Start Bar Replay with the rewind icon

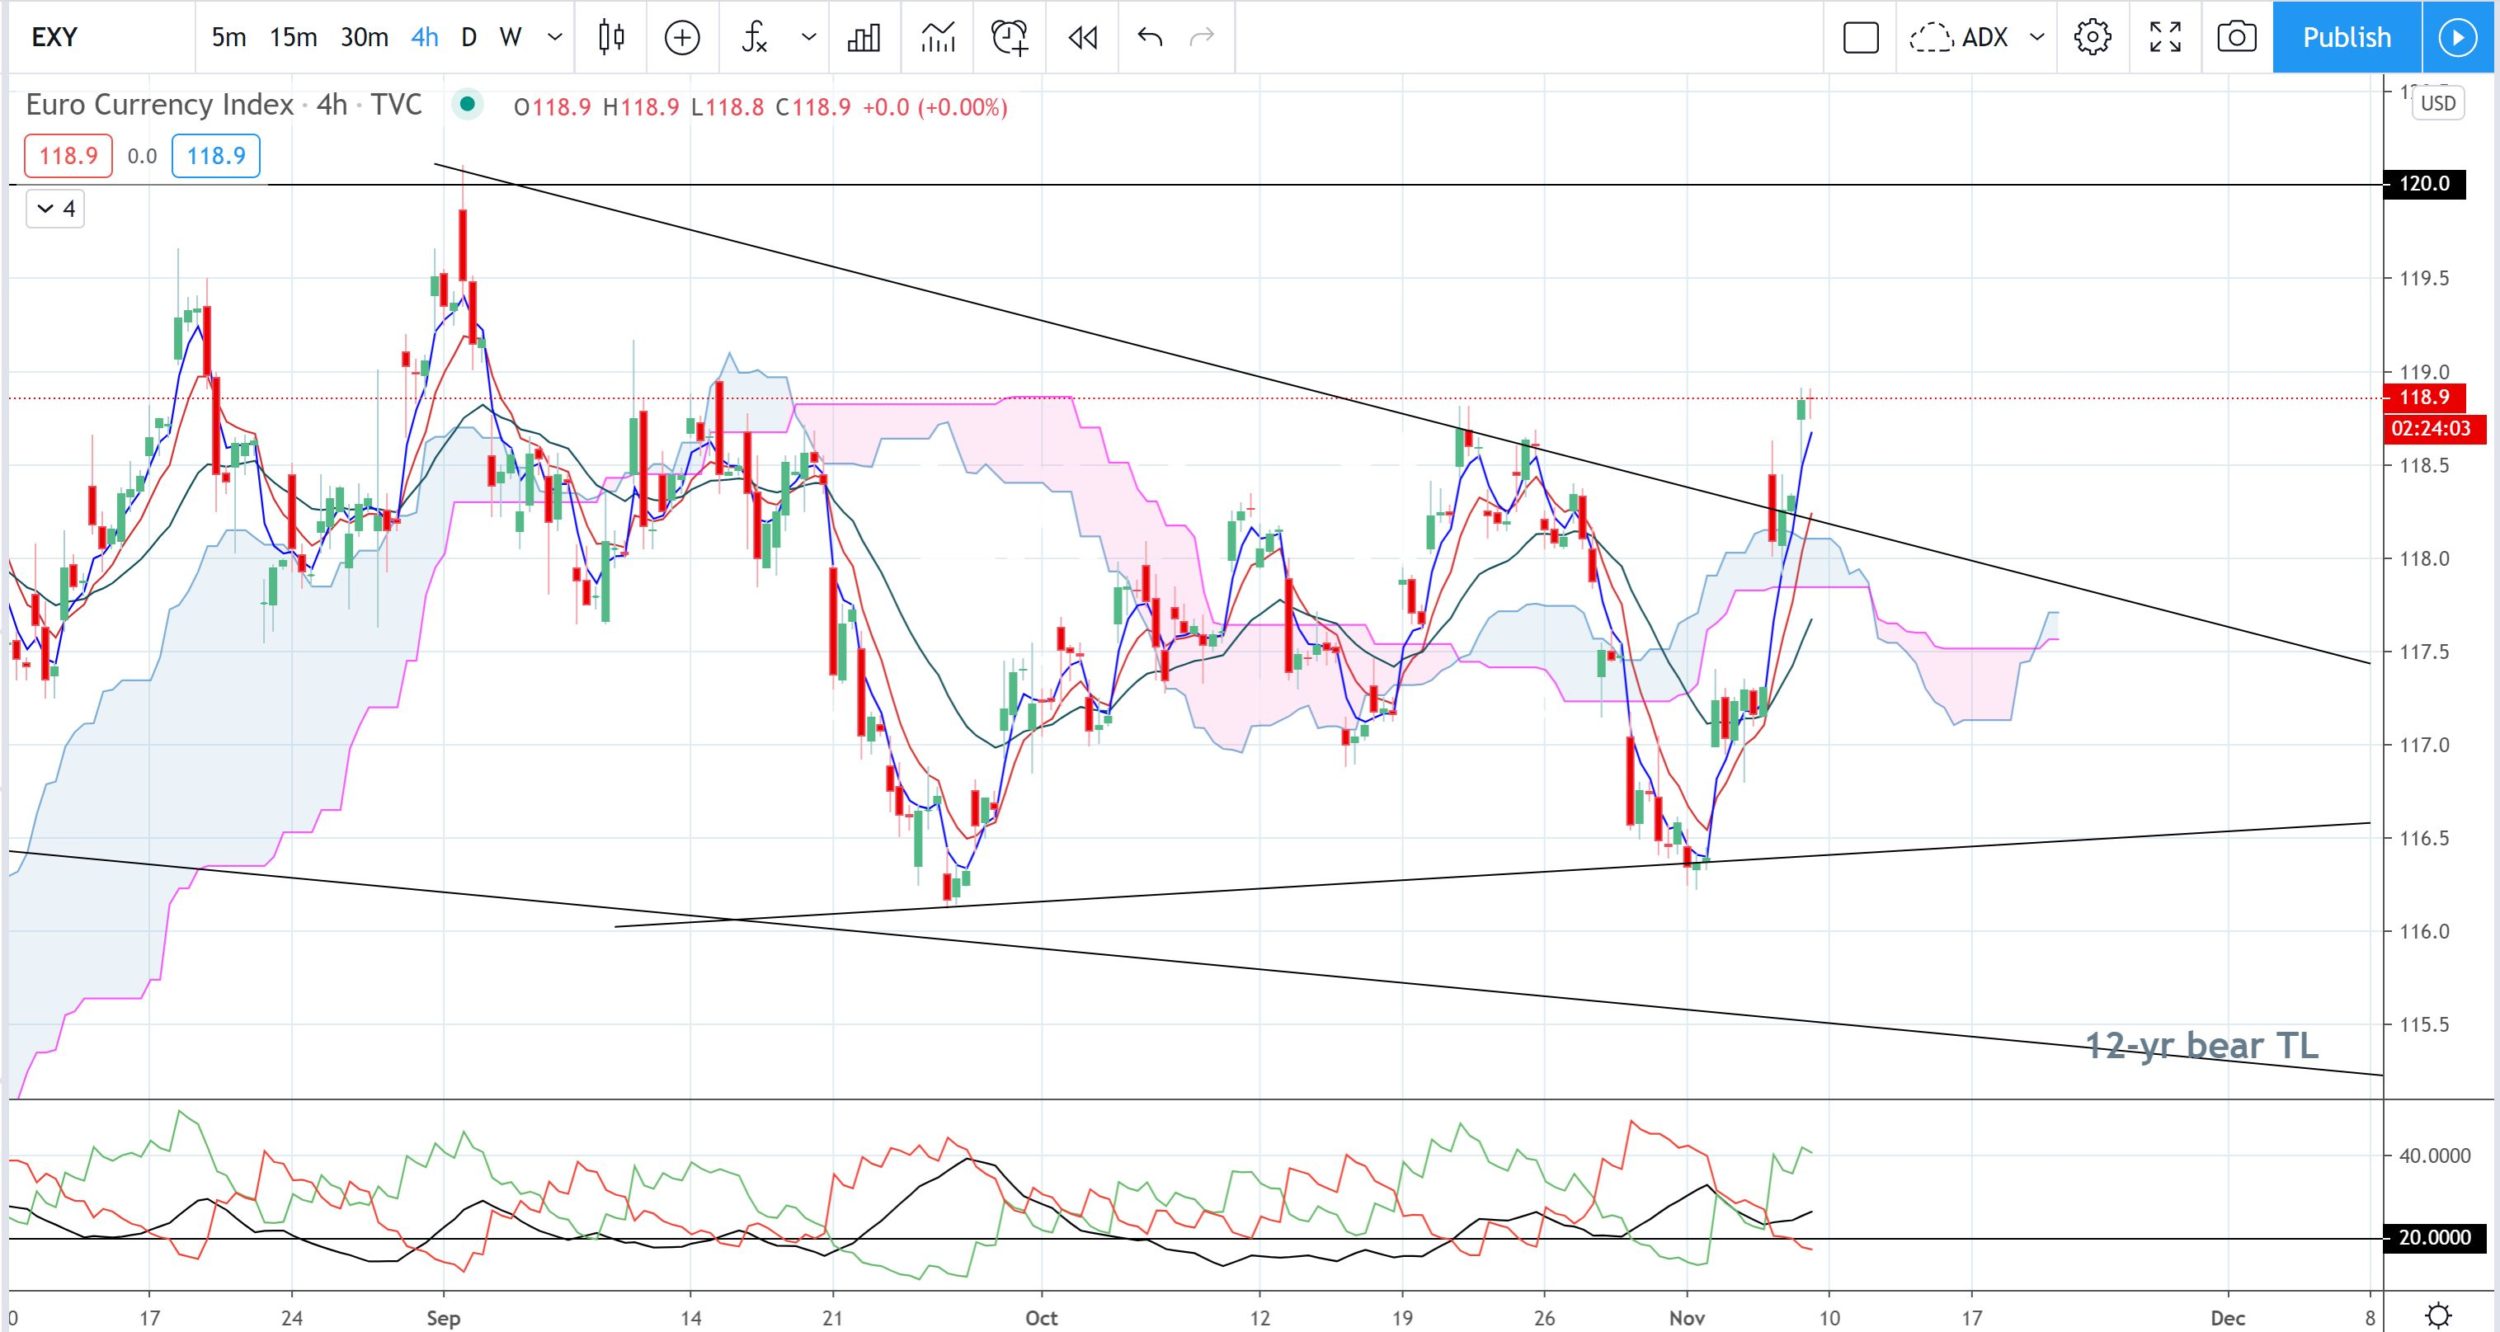point(1083,38)
